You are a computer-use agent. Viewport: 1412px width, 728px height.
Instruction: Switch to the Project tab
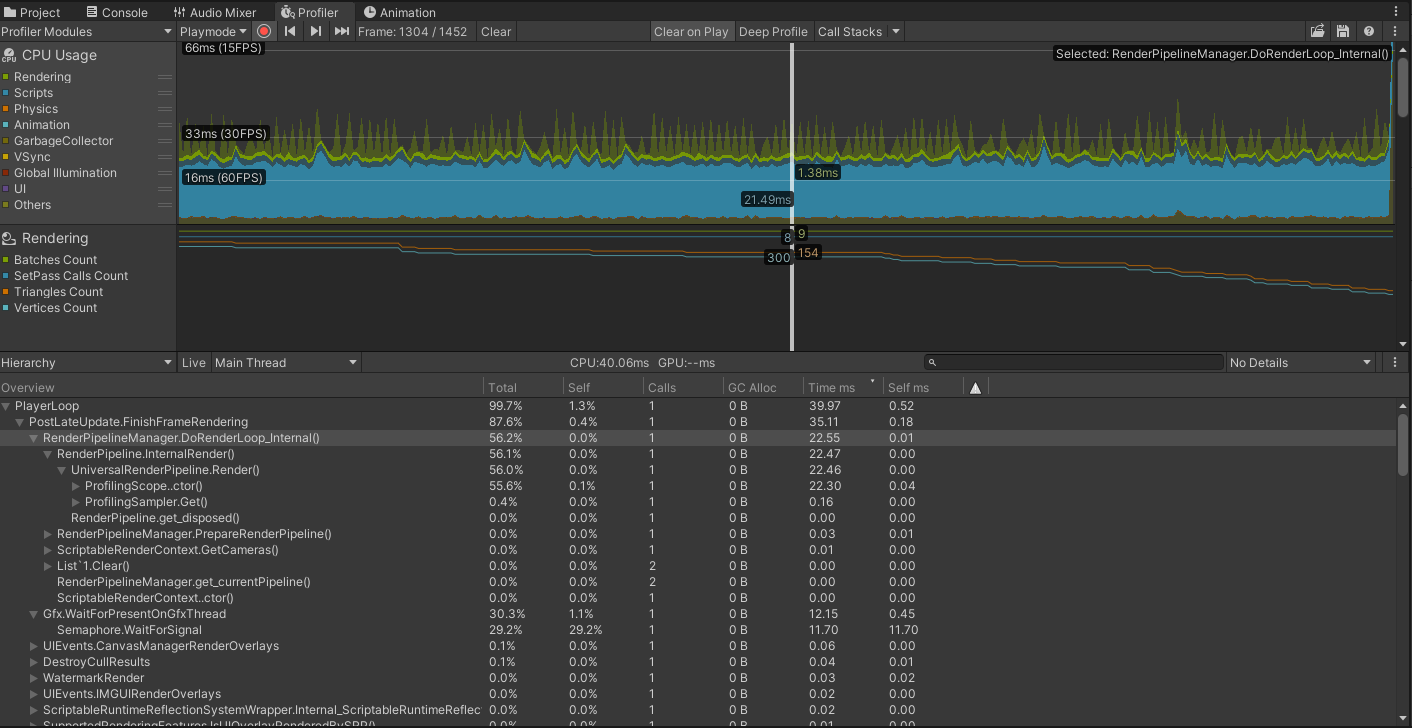[x=32, y=12]
